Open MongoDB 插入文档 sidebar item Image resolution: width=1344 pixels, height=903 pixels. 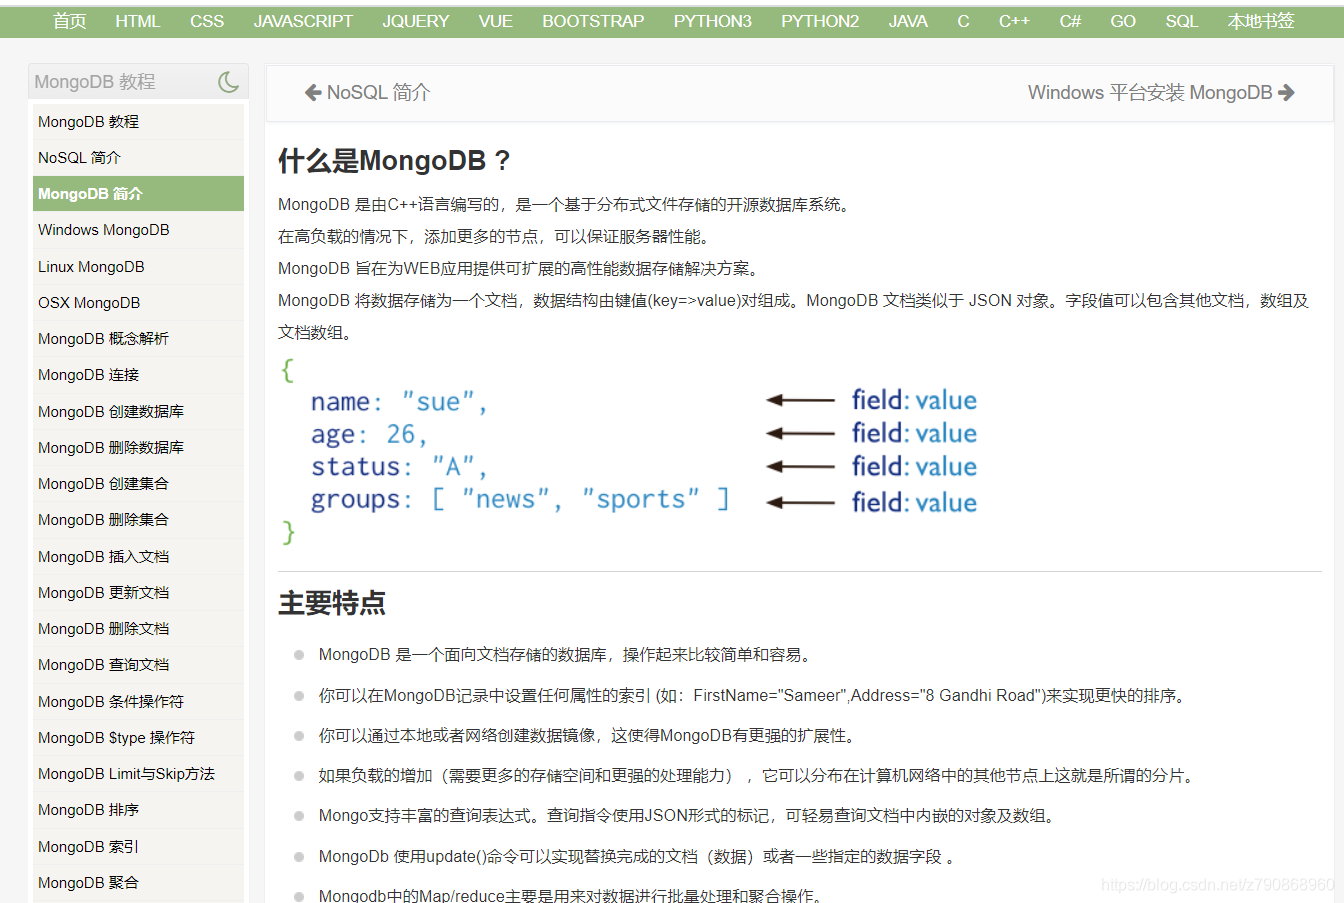pyautogui.click(x=138, y=557)
